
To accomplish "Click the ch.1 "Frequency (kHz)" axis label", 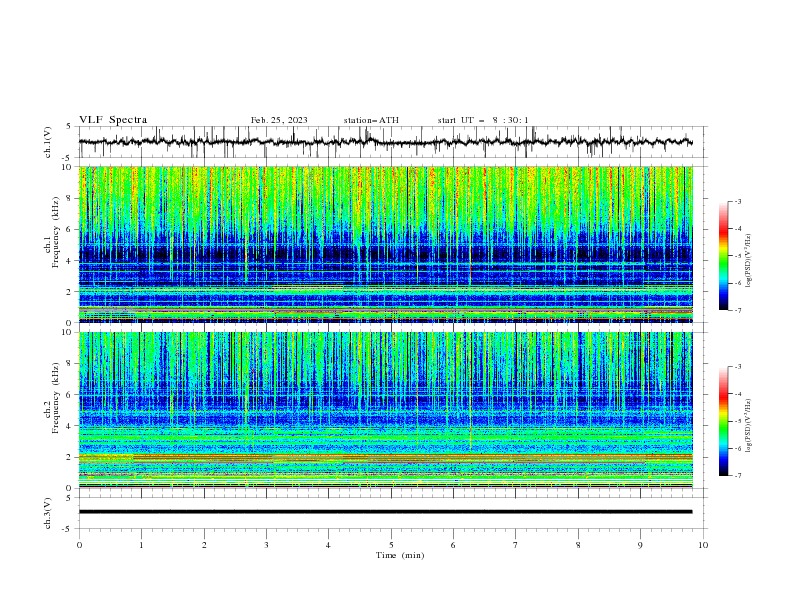I will [56, 232].
